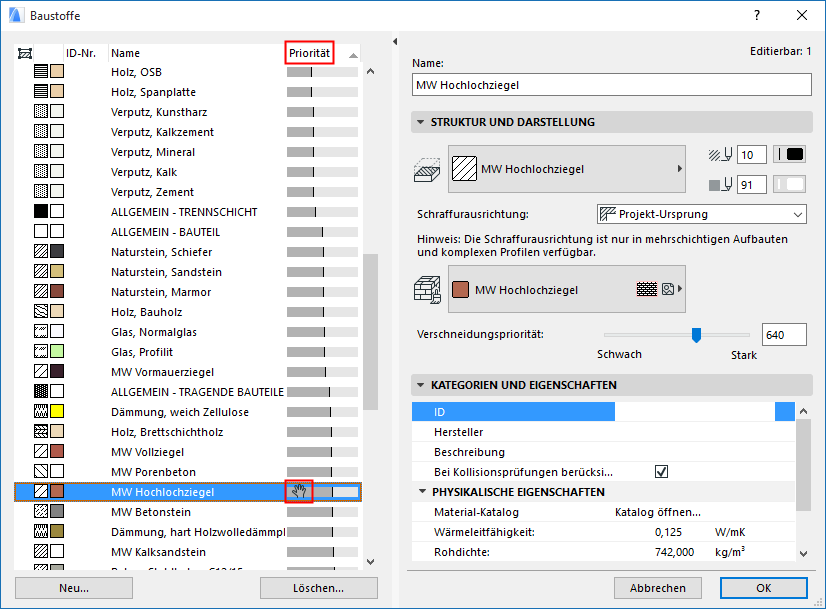Click the Abbrechen button

point(658,588)
